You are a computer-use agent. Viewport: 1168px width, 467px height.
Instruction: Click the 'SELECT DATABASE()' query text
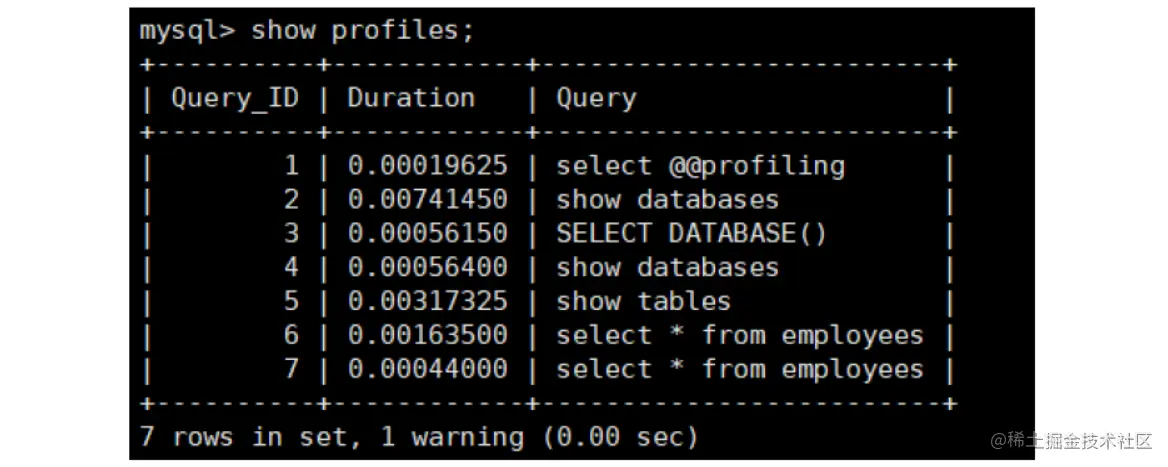click(691, 234)
